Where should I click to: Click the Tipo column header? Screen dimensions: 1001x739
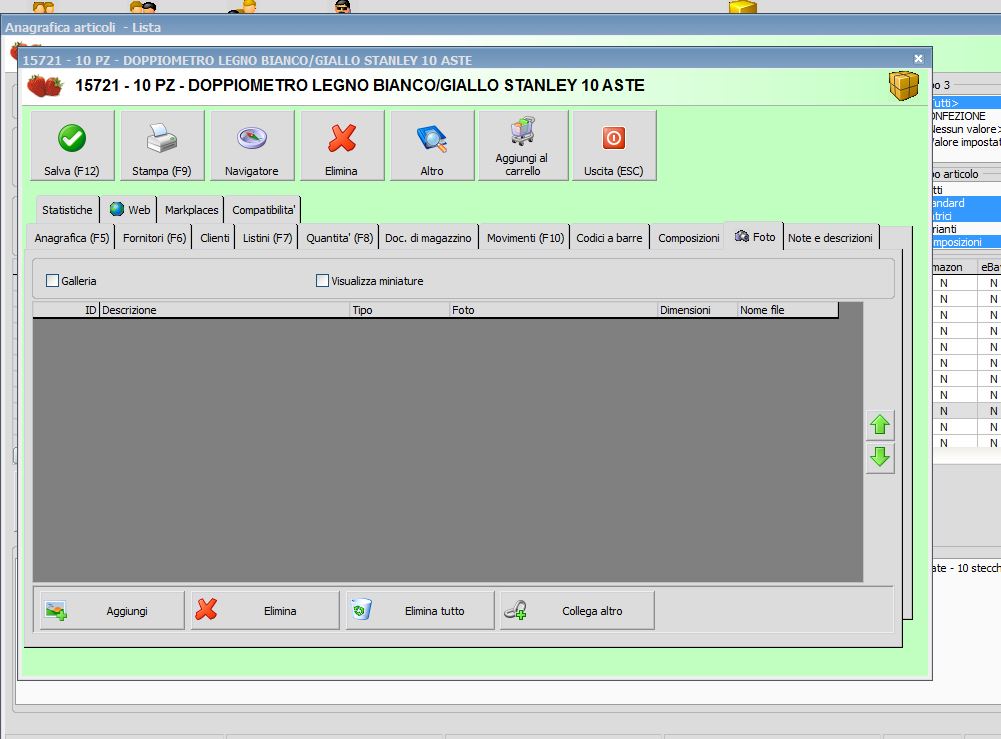(400, 310)
